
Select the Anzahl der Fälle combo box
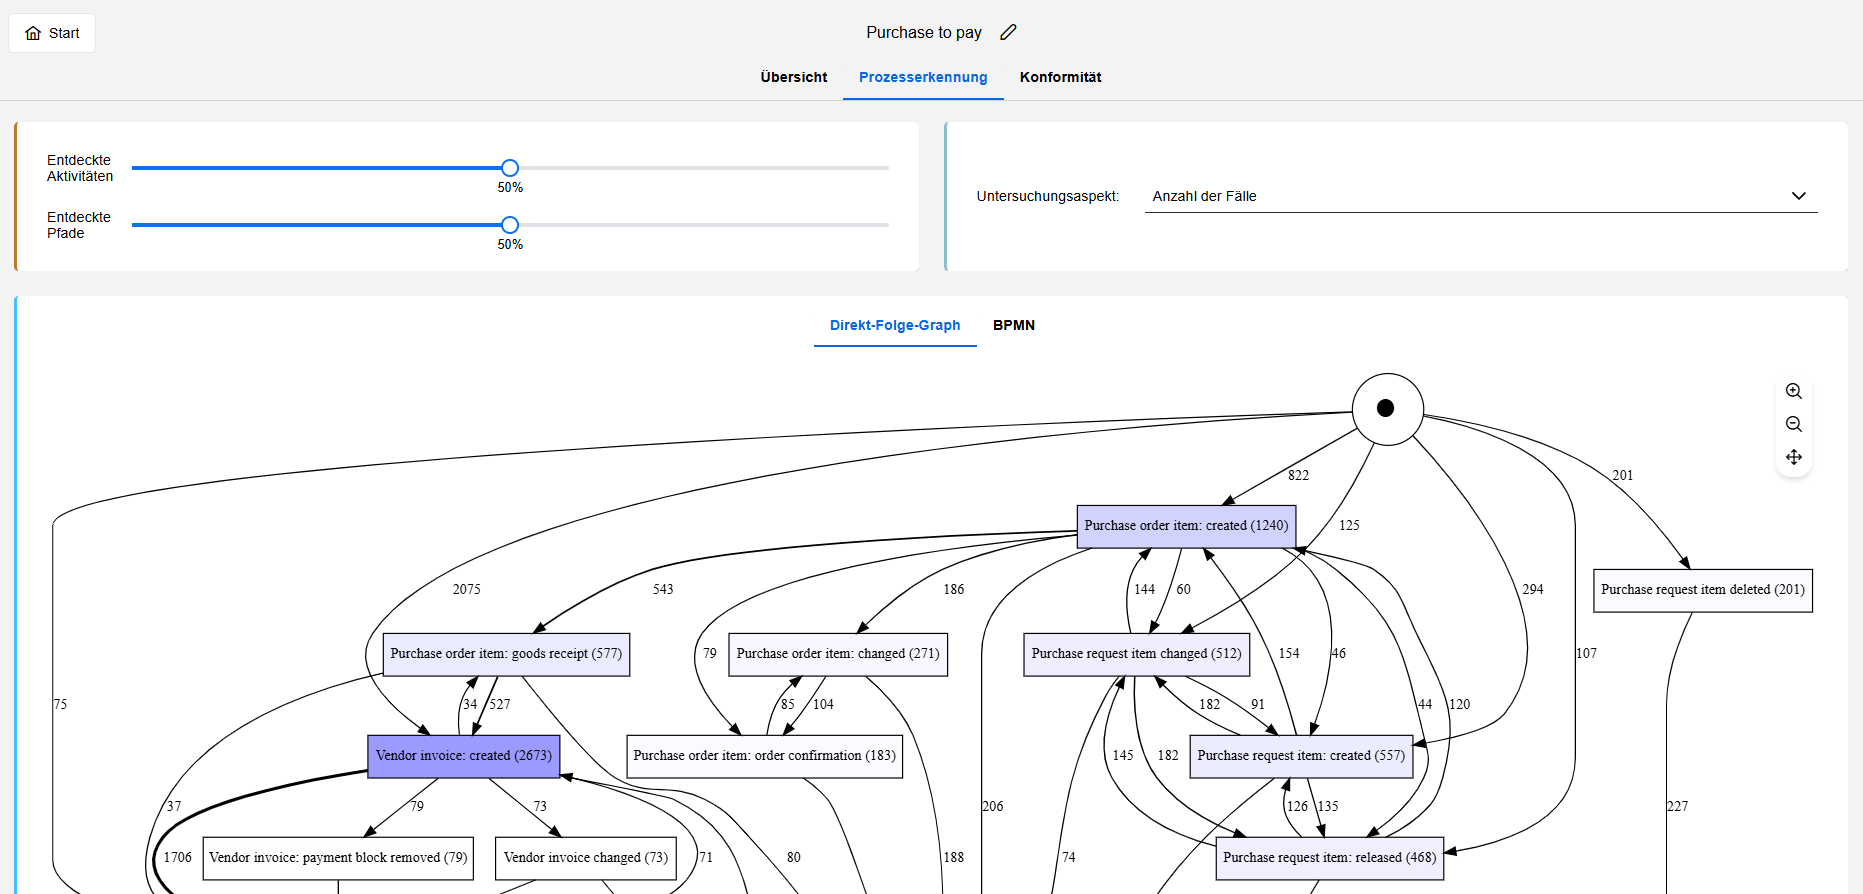tap(1480, 196)
